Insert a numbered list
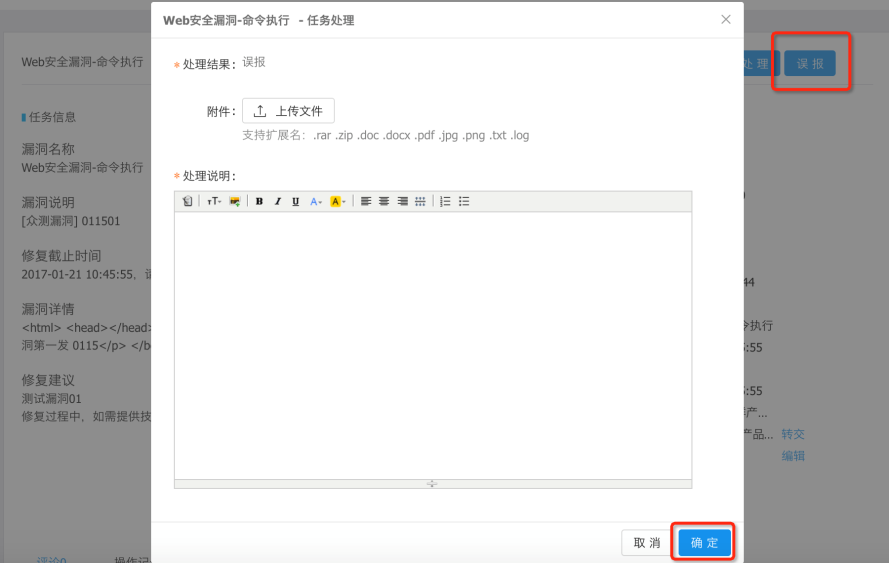889x563 pixels. click(x=445, y=201)
